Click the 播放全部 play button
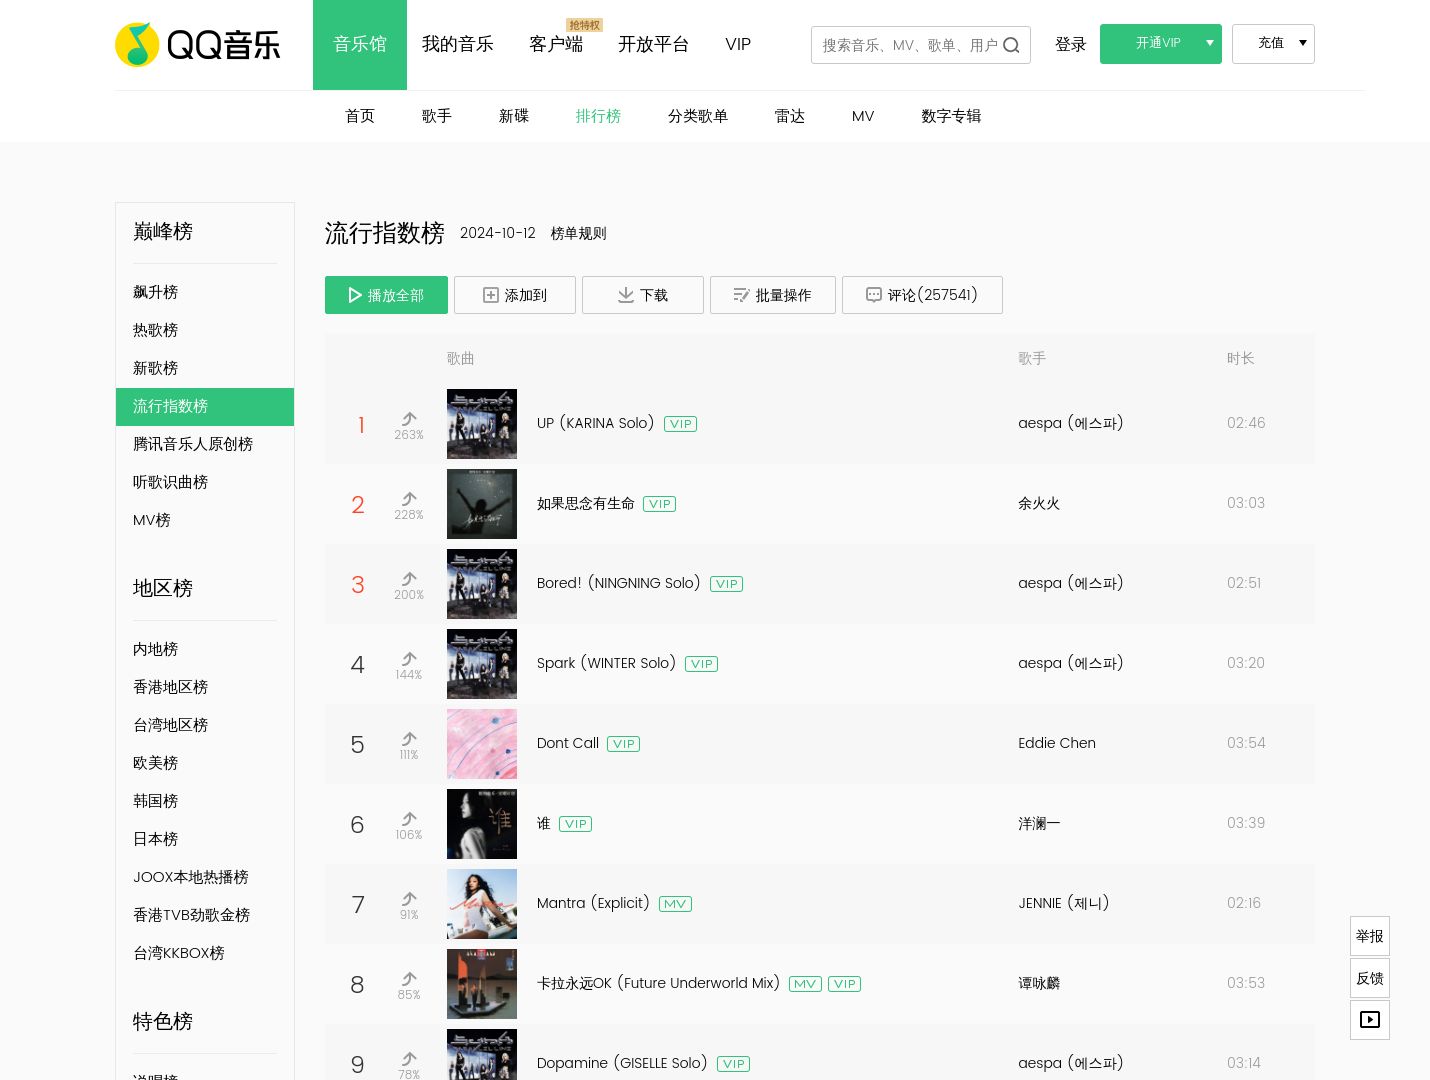1430x1080 pixels. point(386,295)
